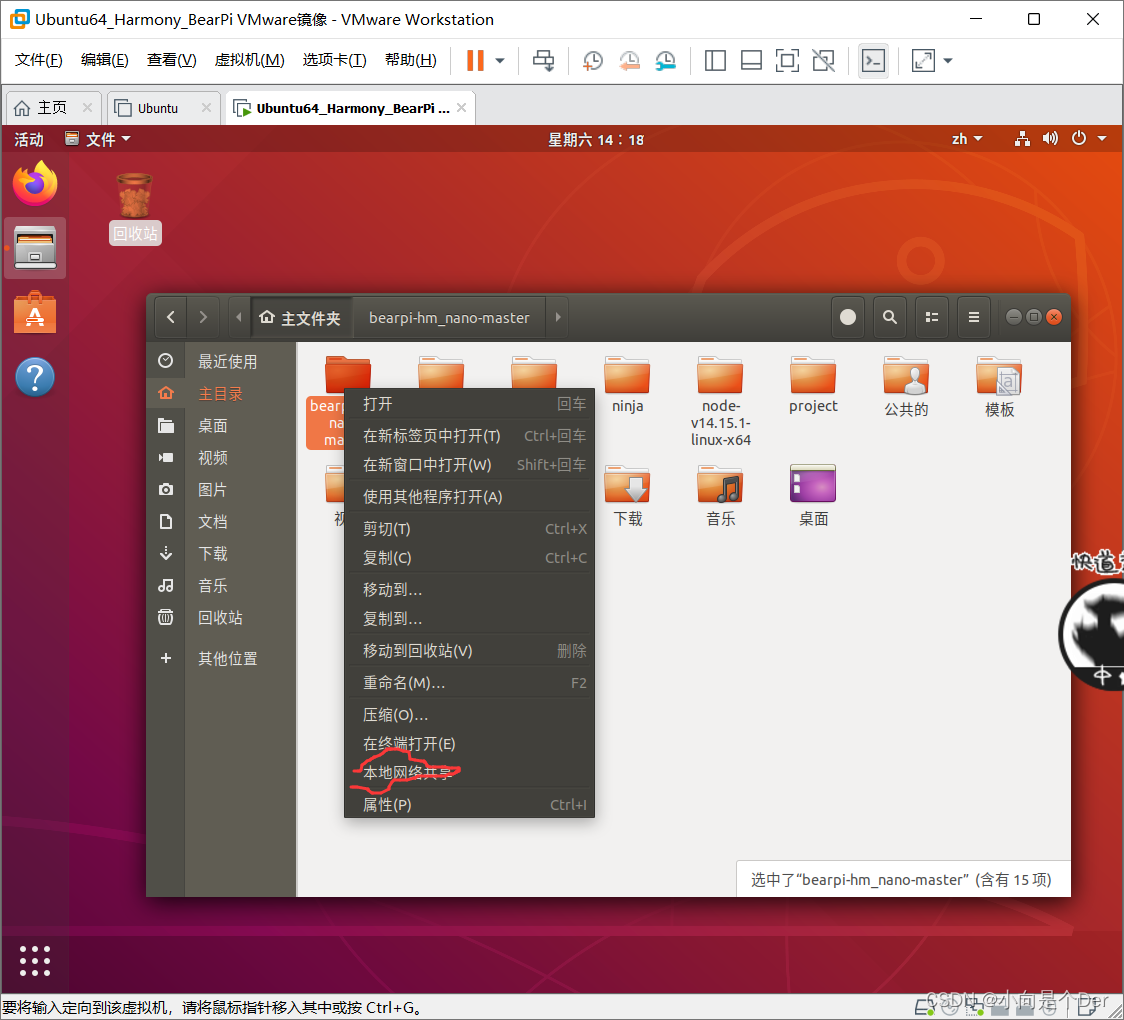Toggle Ubuntu Software in the dock
Image resolution: width=1124 pixels, height=1020 pixels.
(35, 312)
